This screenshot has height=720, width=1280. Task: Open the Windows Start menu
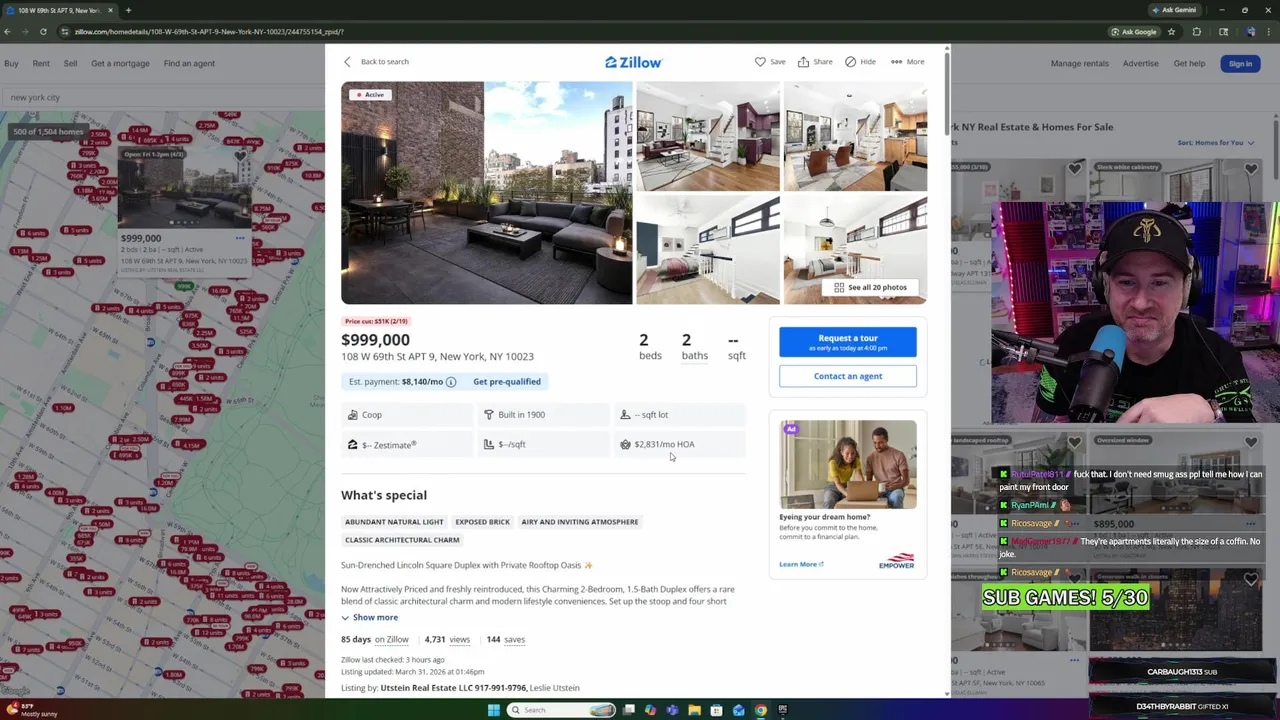pyautogui.click(x=493, y=710)
